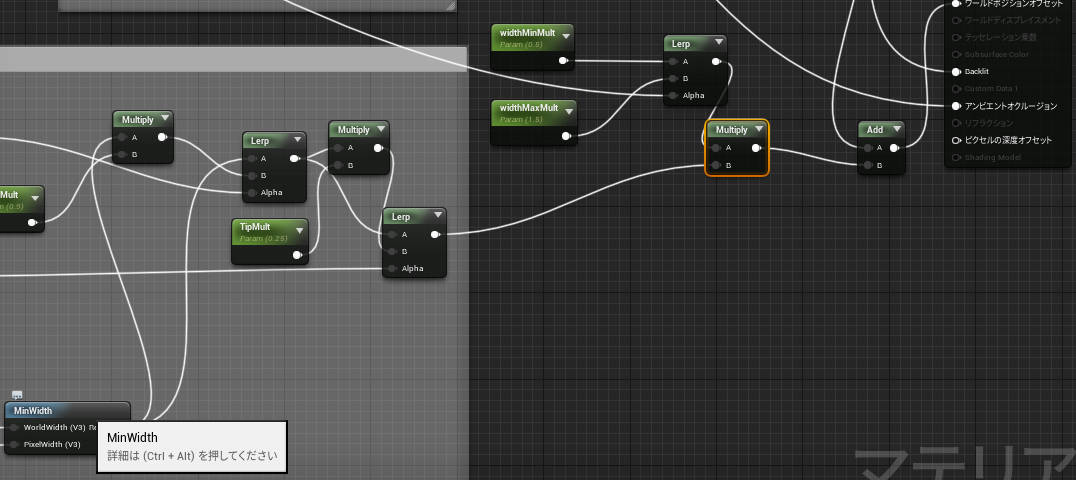Click A pin of Multiply right of TipMult Lerp
The image size is (1076, 480).
point(338,148)
